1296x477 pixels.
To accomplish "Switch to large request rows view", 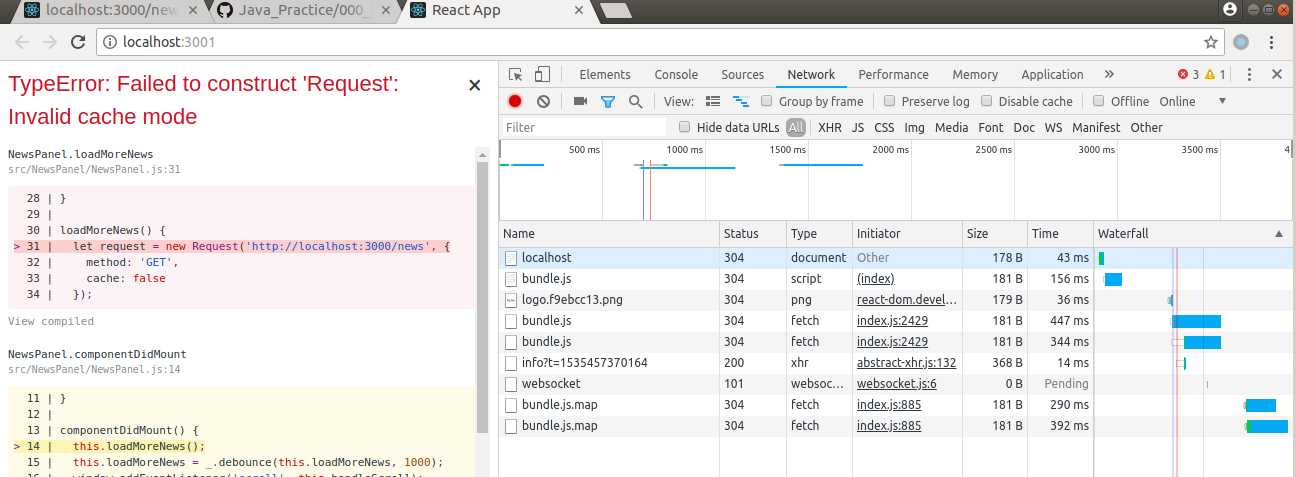I will (713, 101).
